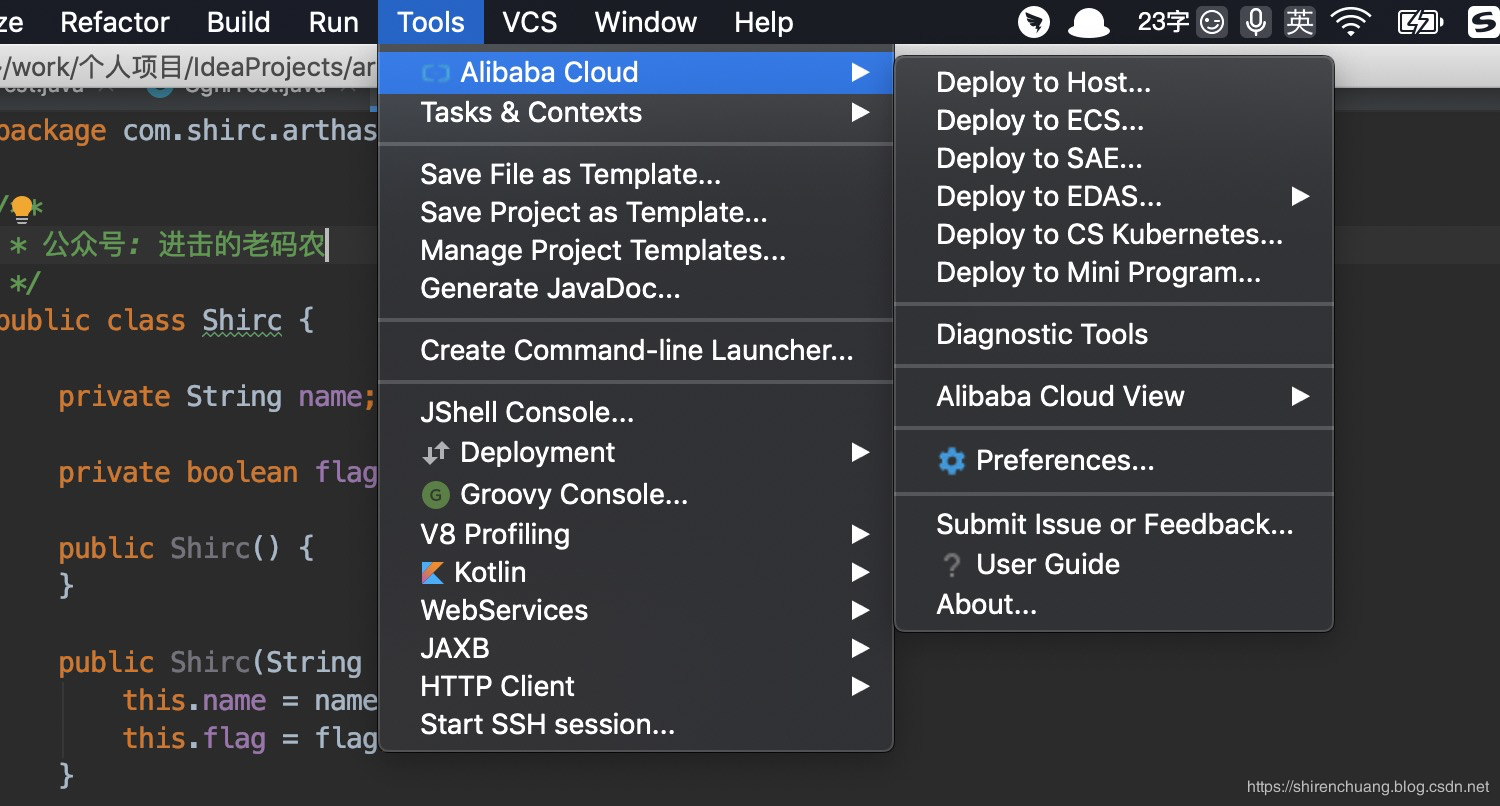
Task: Choose Deploy to Mini Program...
Action: point(1114,273)
